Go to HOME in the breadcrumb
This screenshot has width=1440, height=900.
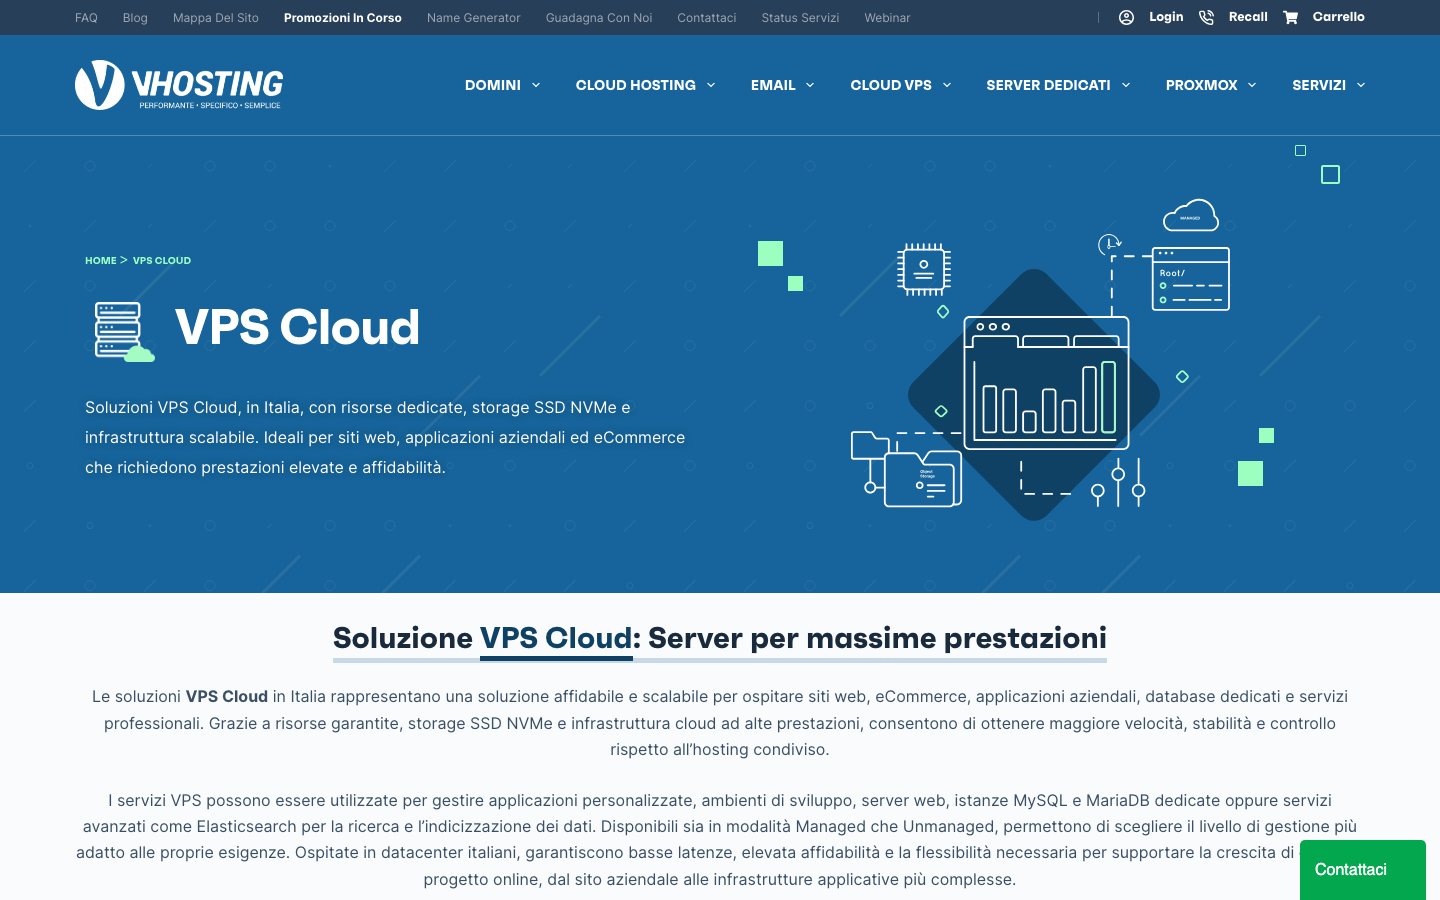click(x=101, y=260)
